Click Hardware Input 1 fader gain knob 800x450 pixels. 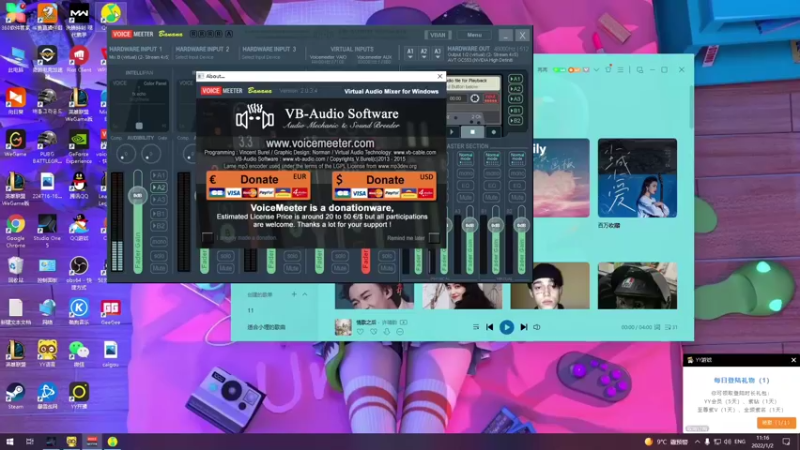(137, 195)
